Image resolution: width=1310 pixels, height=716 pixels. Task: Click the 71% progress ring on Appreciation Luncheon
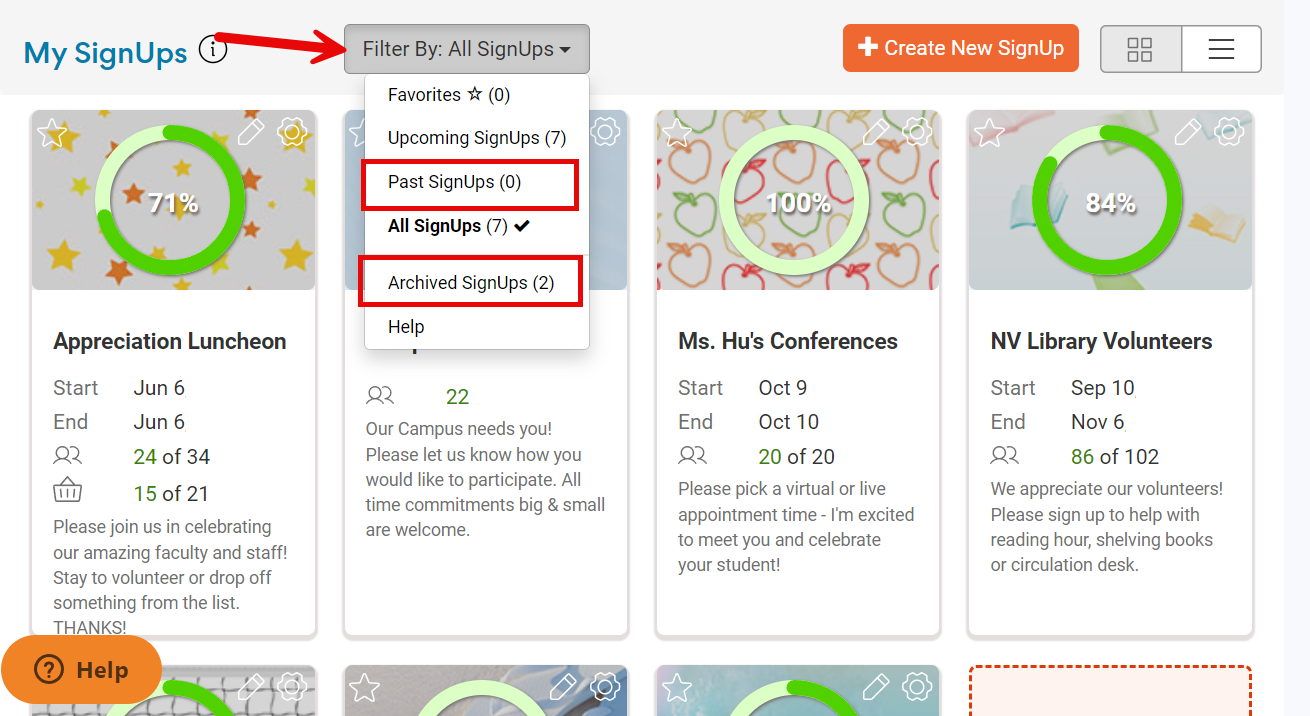coord(172,202)
